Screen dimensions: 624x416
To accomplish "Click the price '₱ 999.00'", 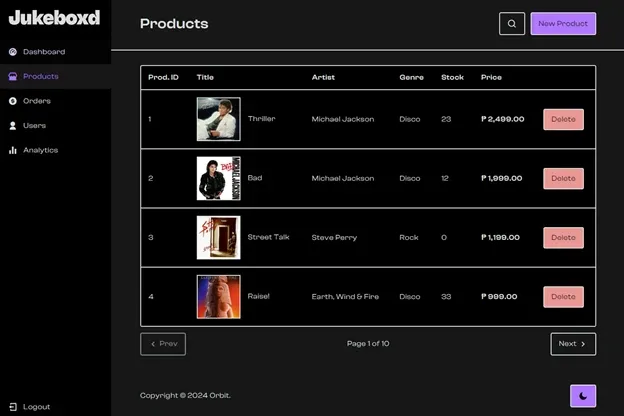I will (x=499, y=297).
